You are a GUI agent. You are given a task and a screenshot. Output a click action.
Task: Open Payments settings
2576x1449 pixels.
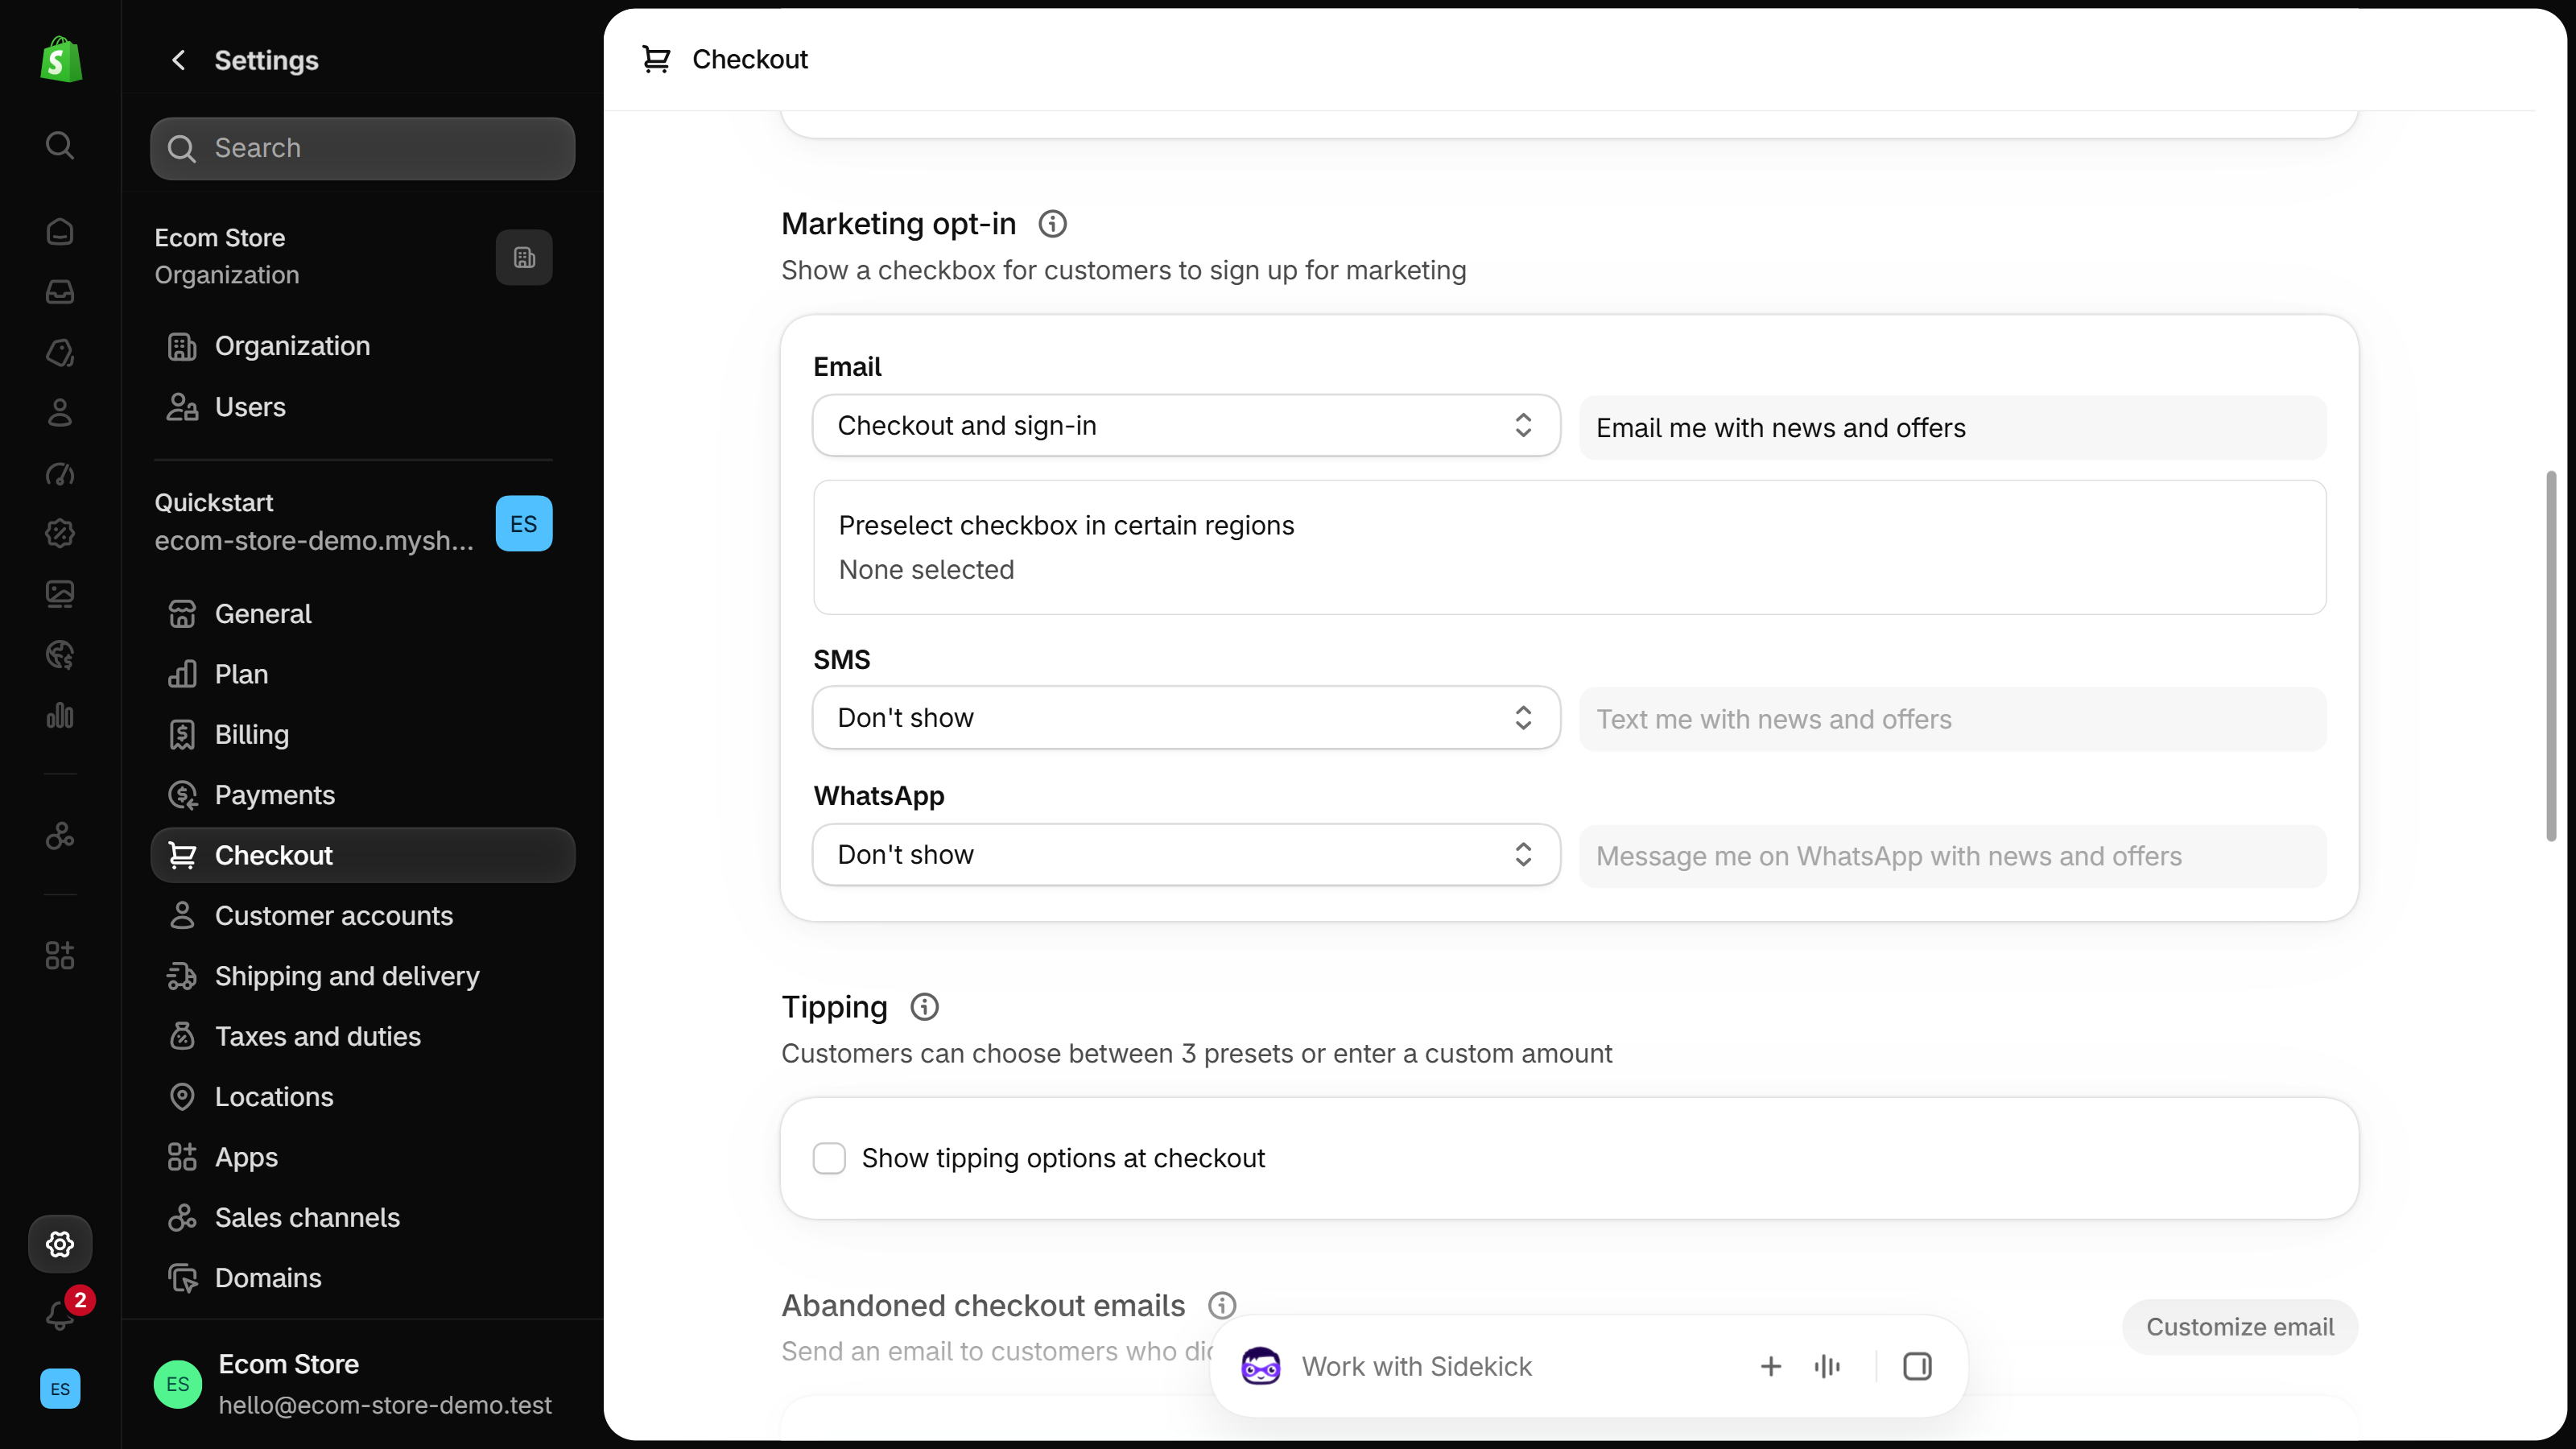(x=363, y=795)
